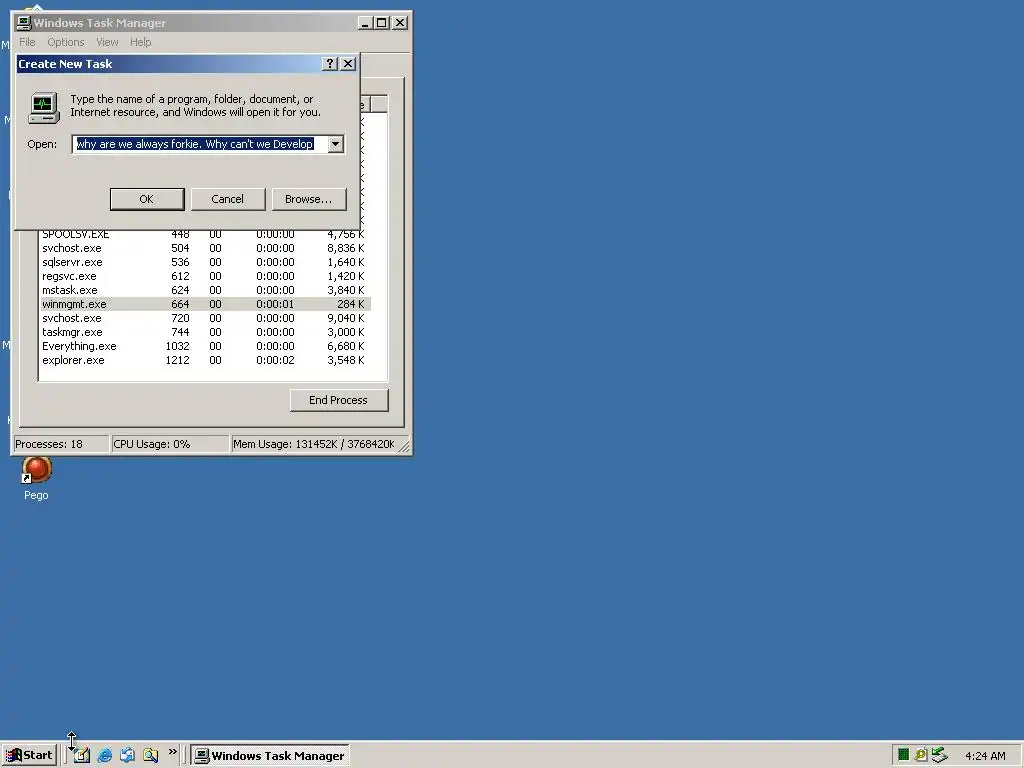Open the View menu in Task Manager

[x=107, y=42]
